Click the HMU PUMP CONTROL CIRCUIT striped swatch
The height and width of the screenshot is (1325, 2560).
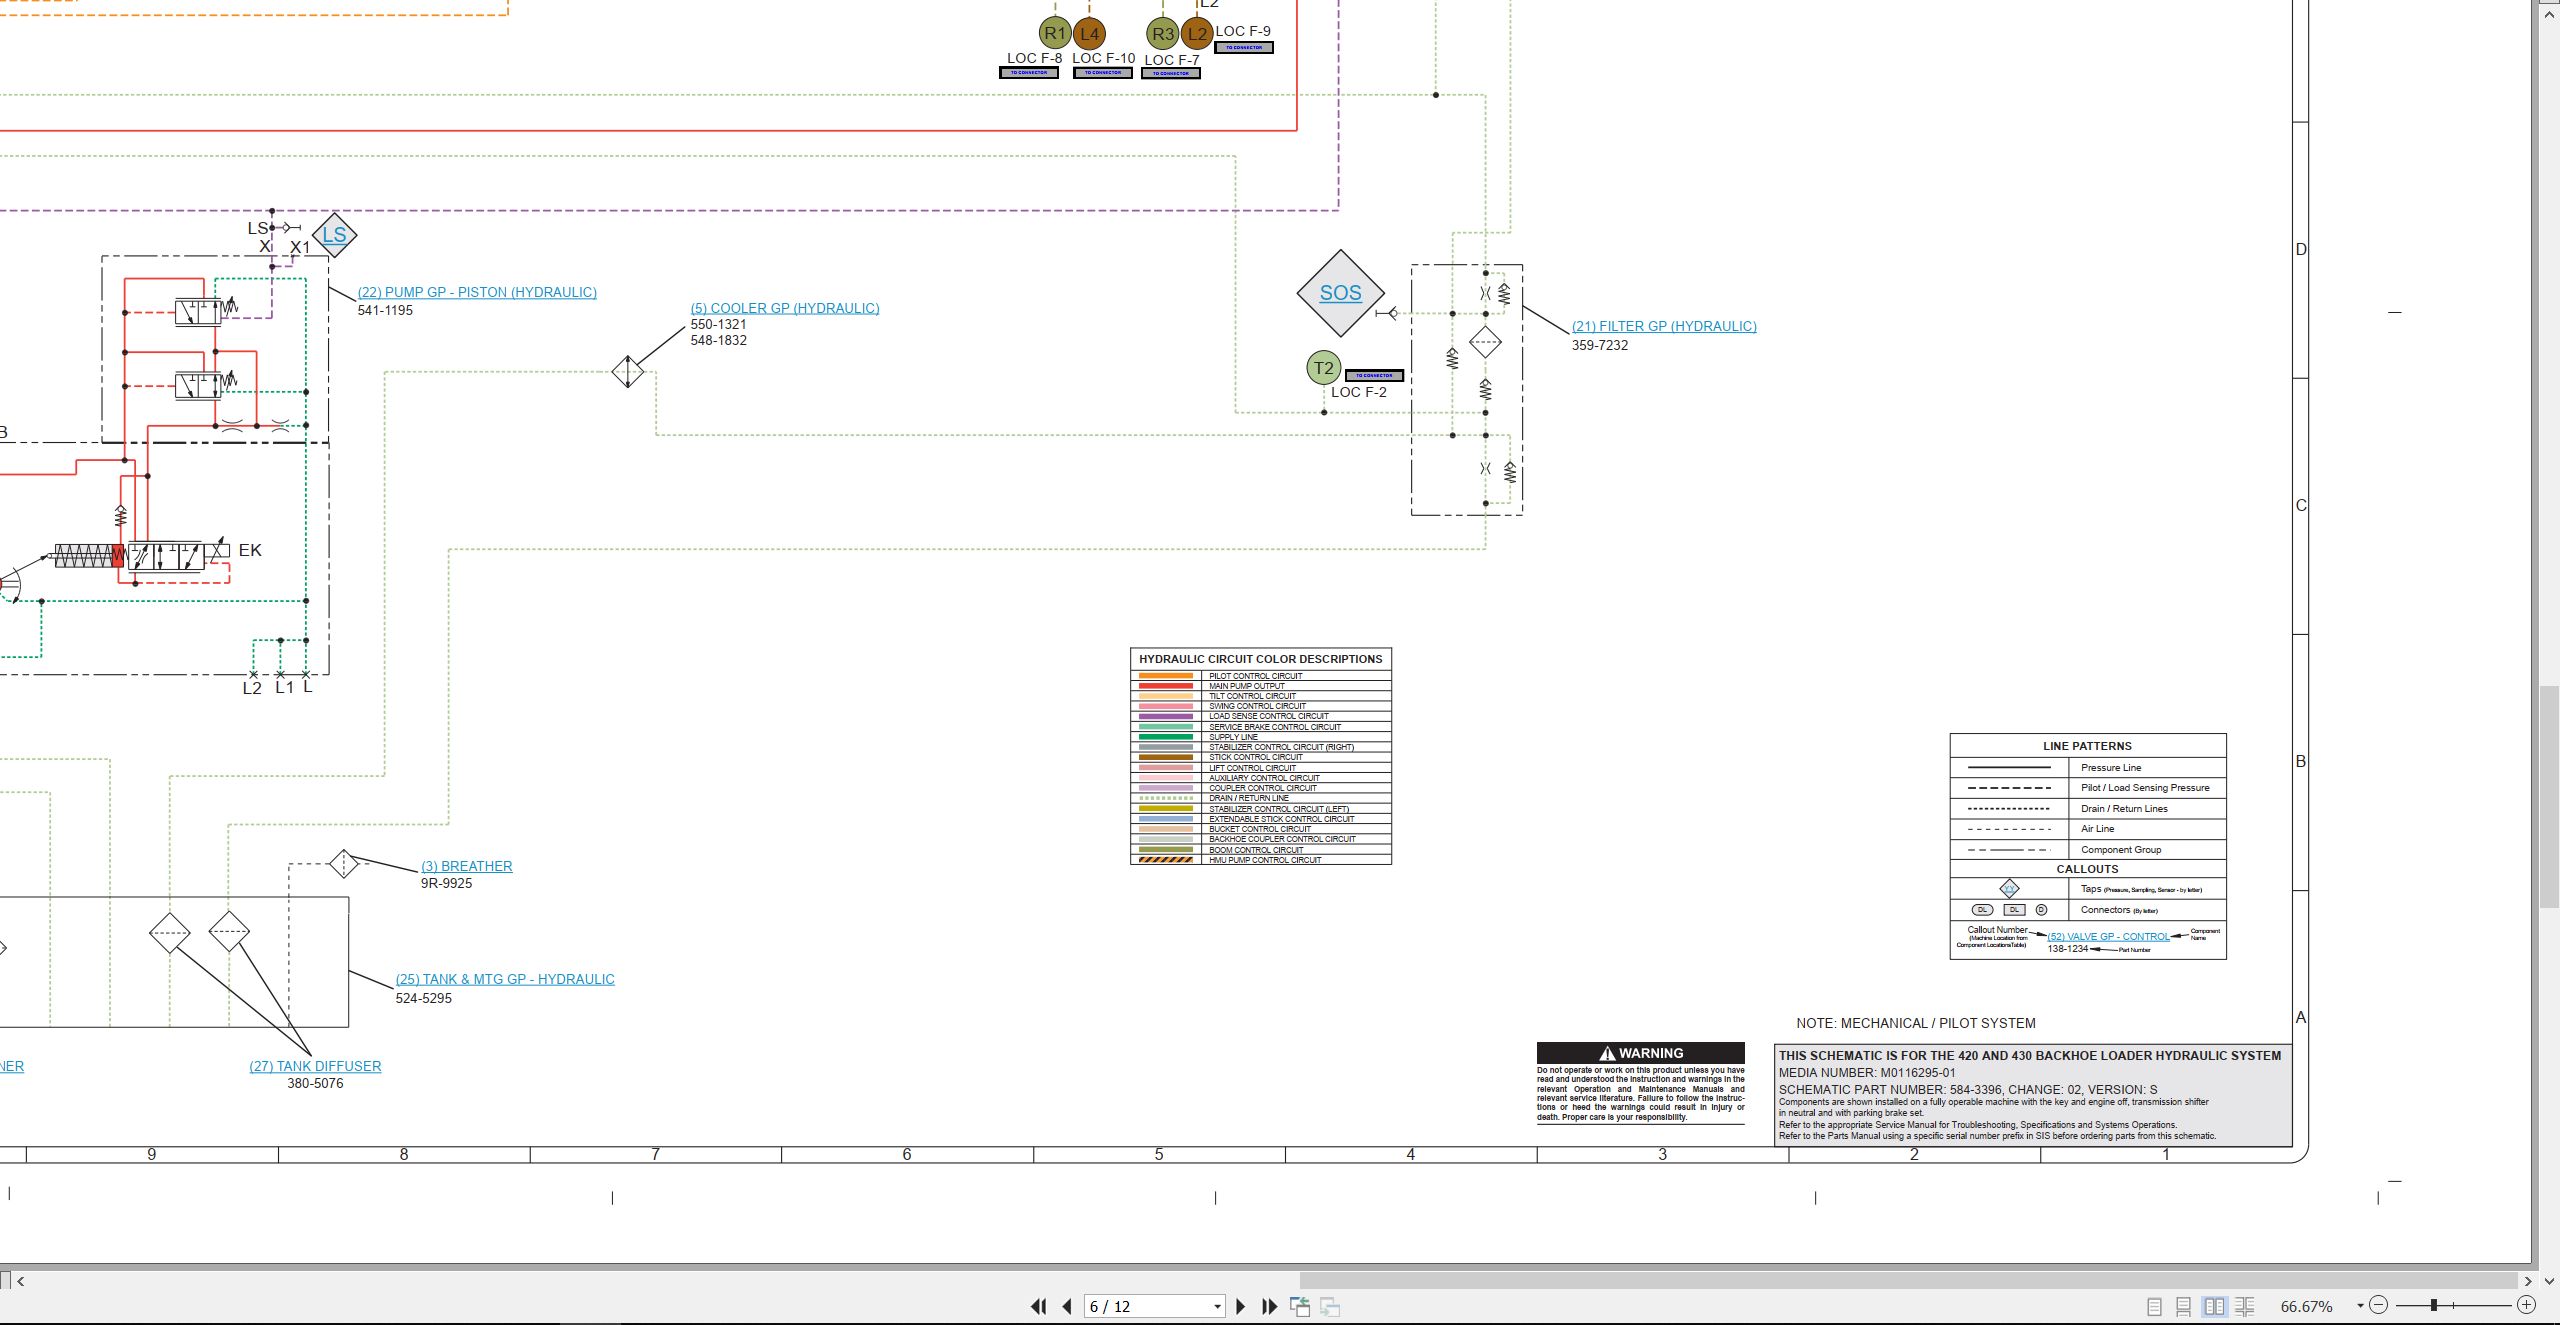pos(1166,860)
